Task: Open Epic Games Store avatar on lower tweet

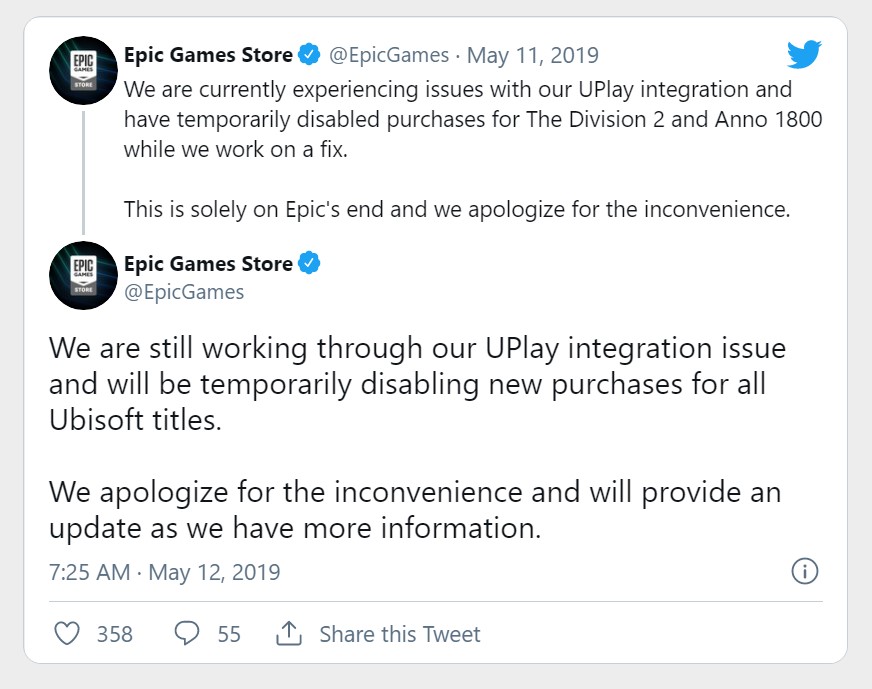Action: [x=83, y=275]
